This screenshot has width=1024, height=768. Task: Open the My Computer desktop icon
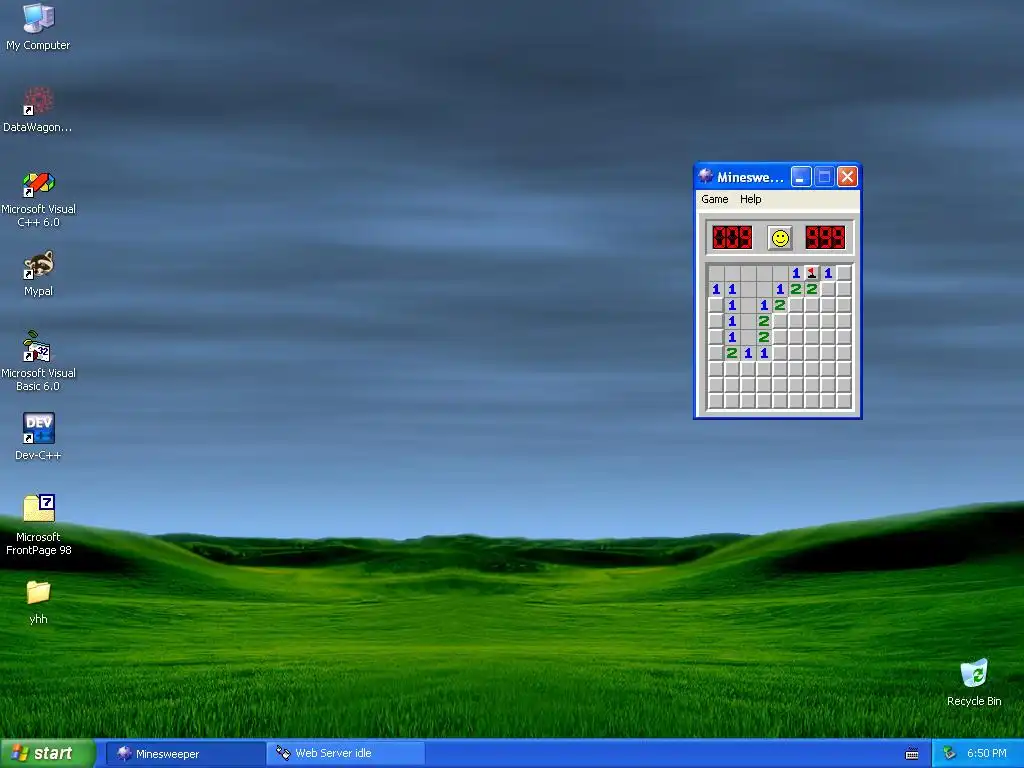coord(38,27)
